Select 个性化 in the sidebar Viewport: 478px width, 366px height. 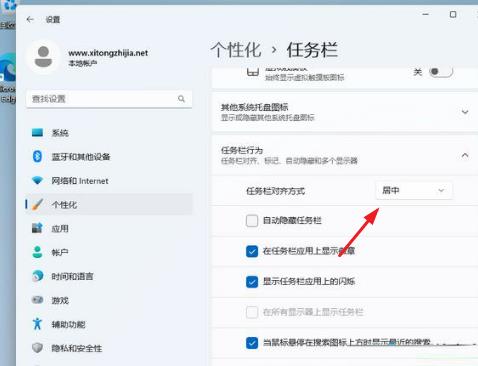click(x=109, y=204)
